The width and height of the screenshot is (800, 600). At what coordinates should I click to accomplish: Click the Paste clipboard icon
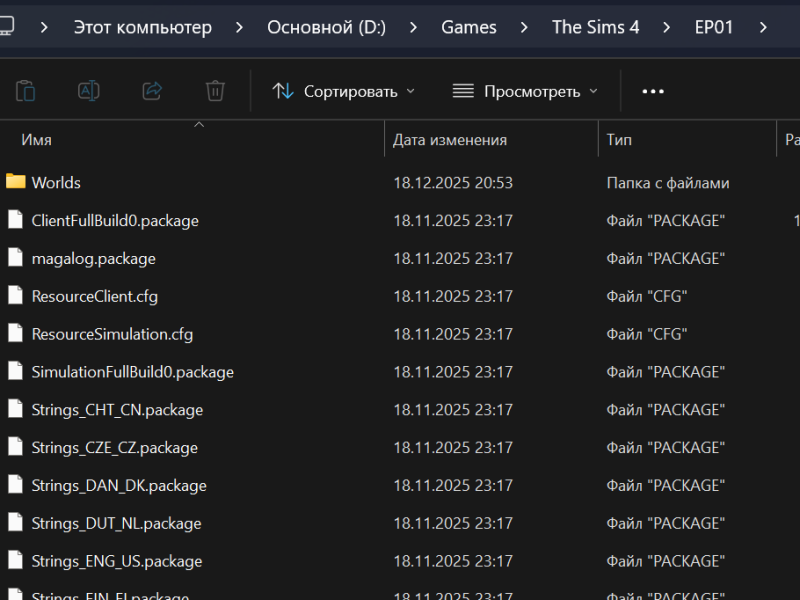point(26,91)
